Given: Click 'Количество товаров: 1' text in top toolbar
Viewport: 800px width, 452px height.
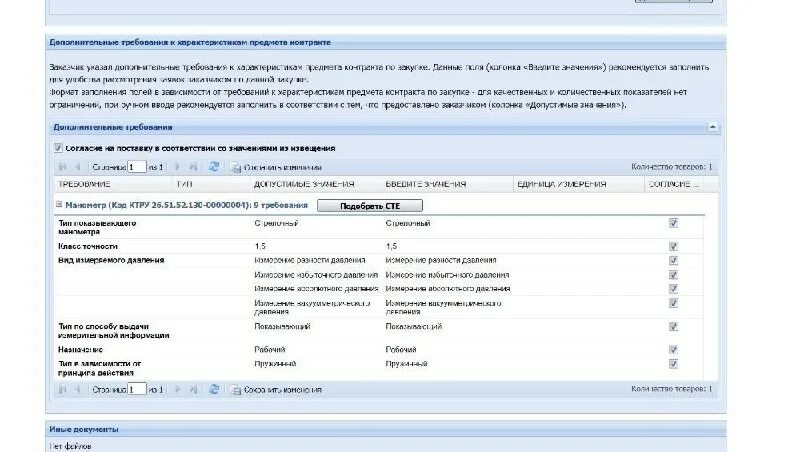Looking at the screenshot, I should [x=671, y=167].
